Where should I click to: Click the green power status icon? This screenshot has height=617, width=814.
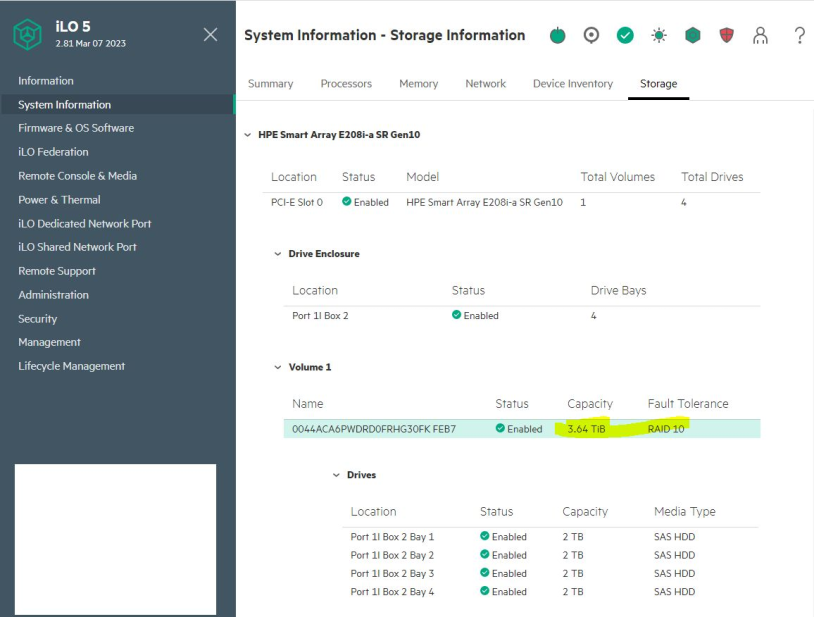point(558,36)
